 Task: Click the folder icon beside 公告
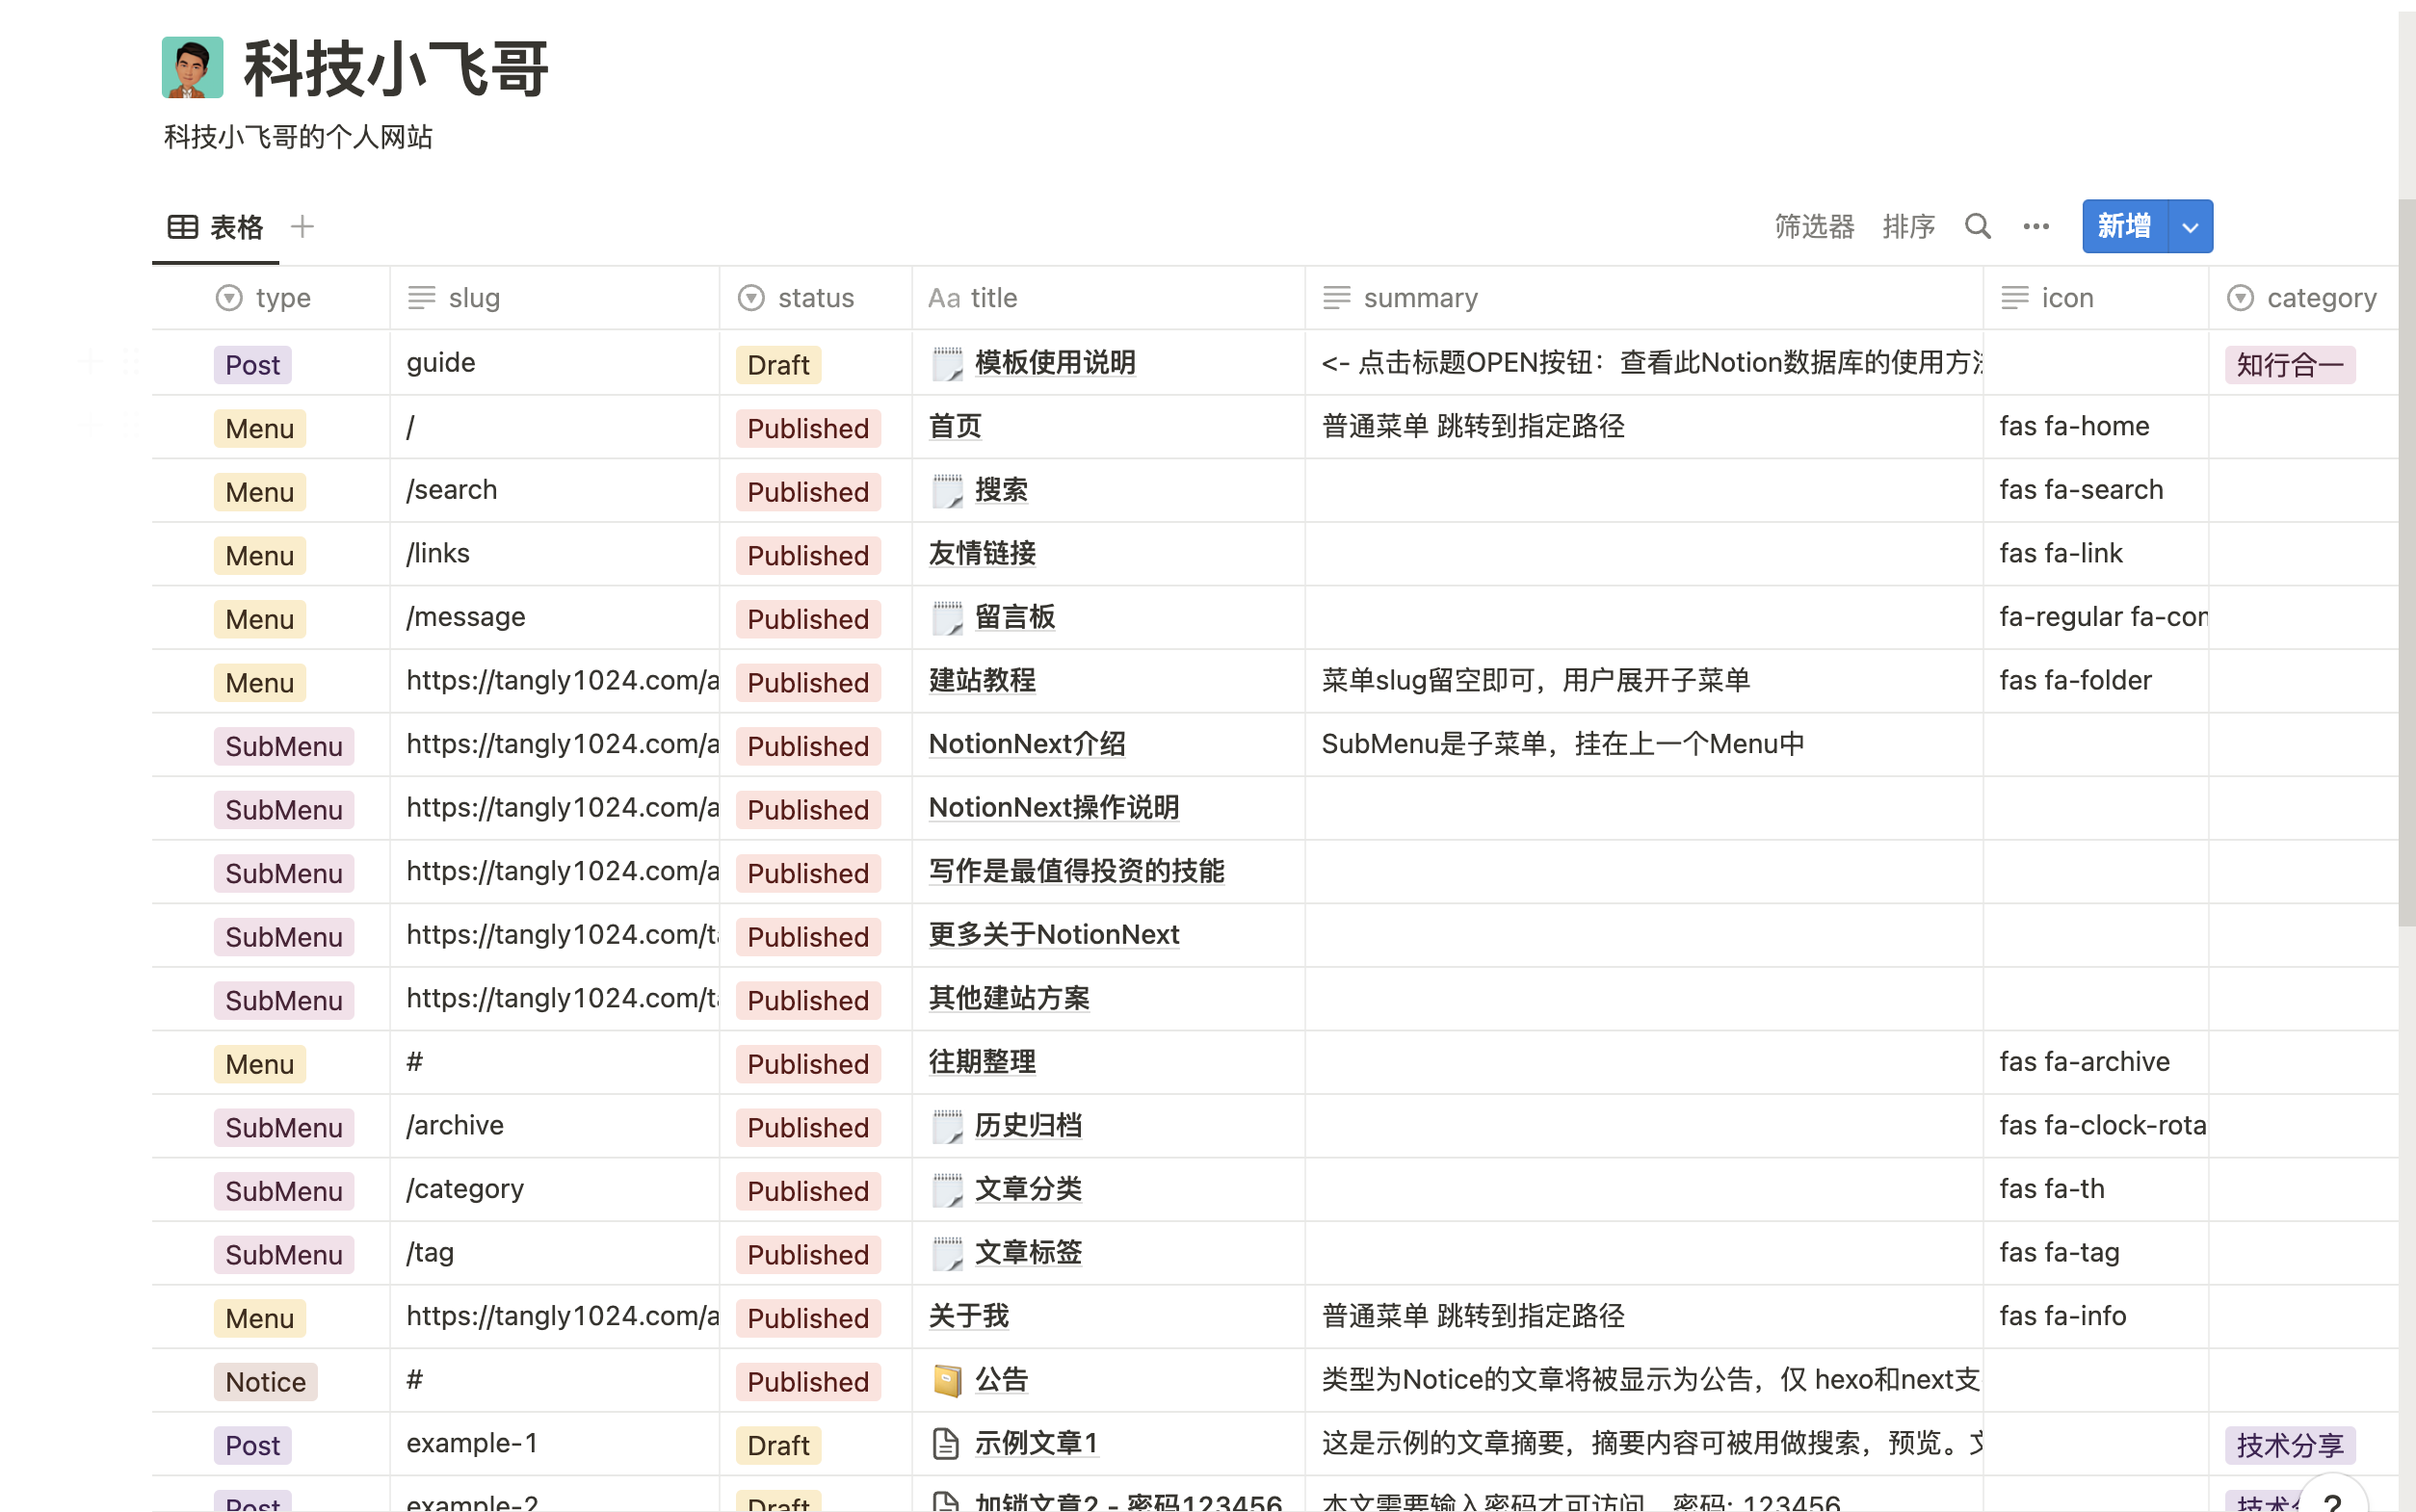click(x=946, y=1381)
